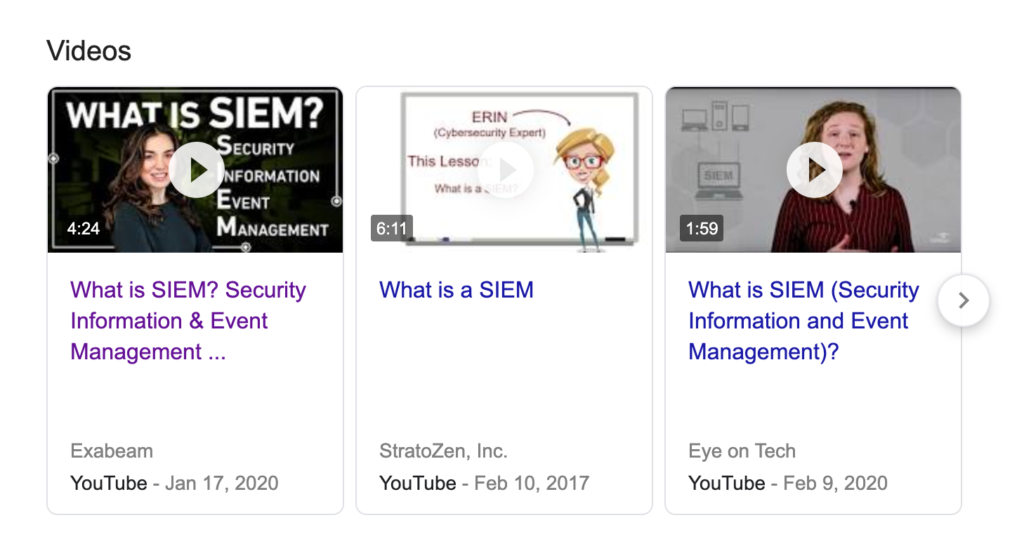Click YouTube source dated Feb 9, 2020
Viewport: 1024px width, 539px height.
(x=788, y=483)
